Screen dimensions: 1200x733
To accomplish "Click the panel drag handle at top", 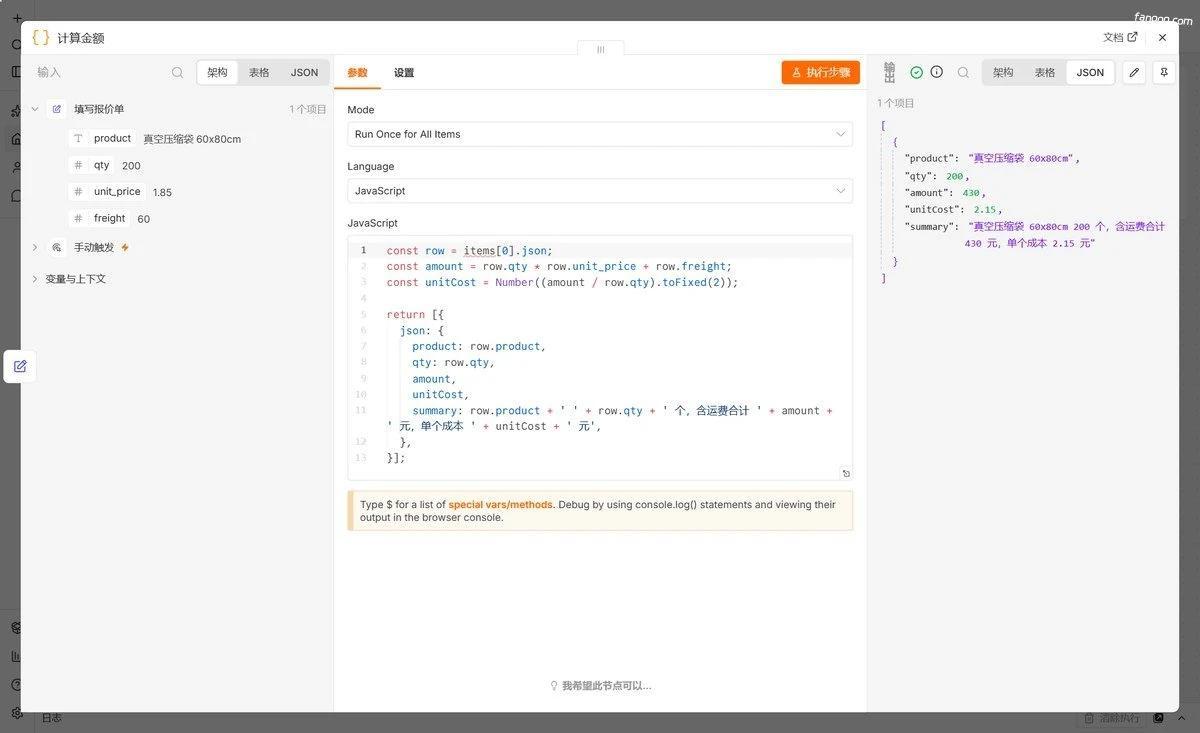I will [x=600, y=49].
